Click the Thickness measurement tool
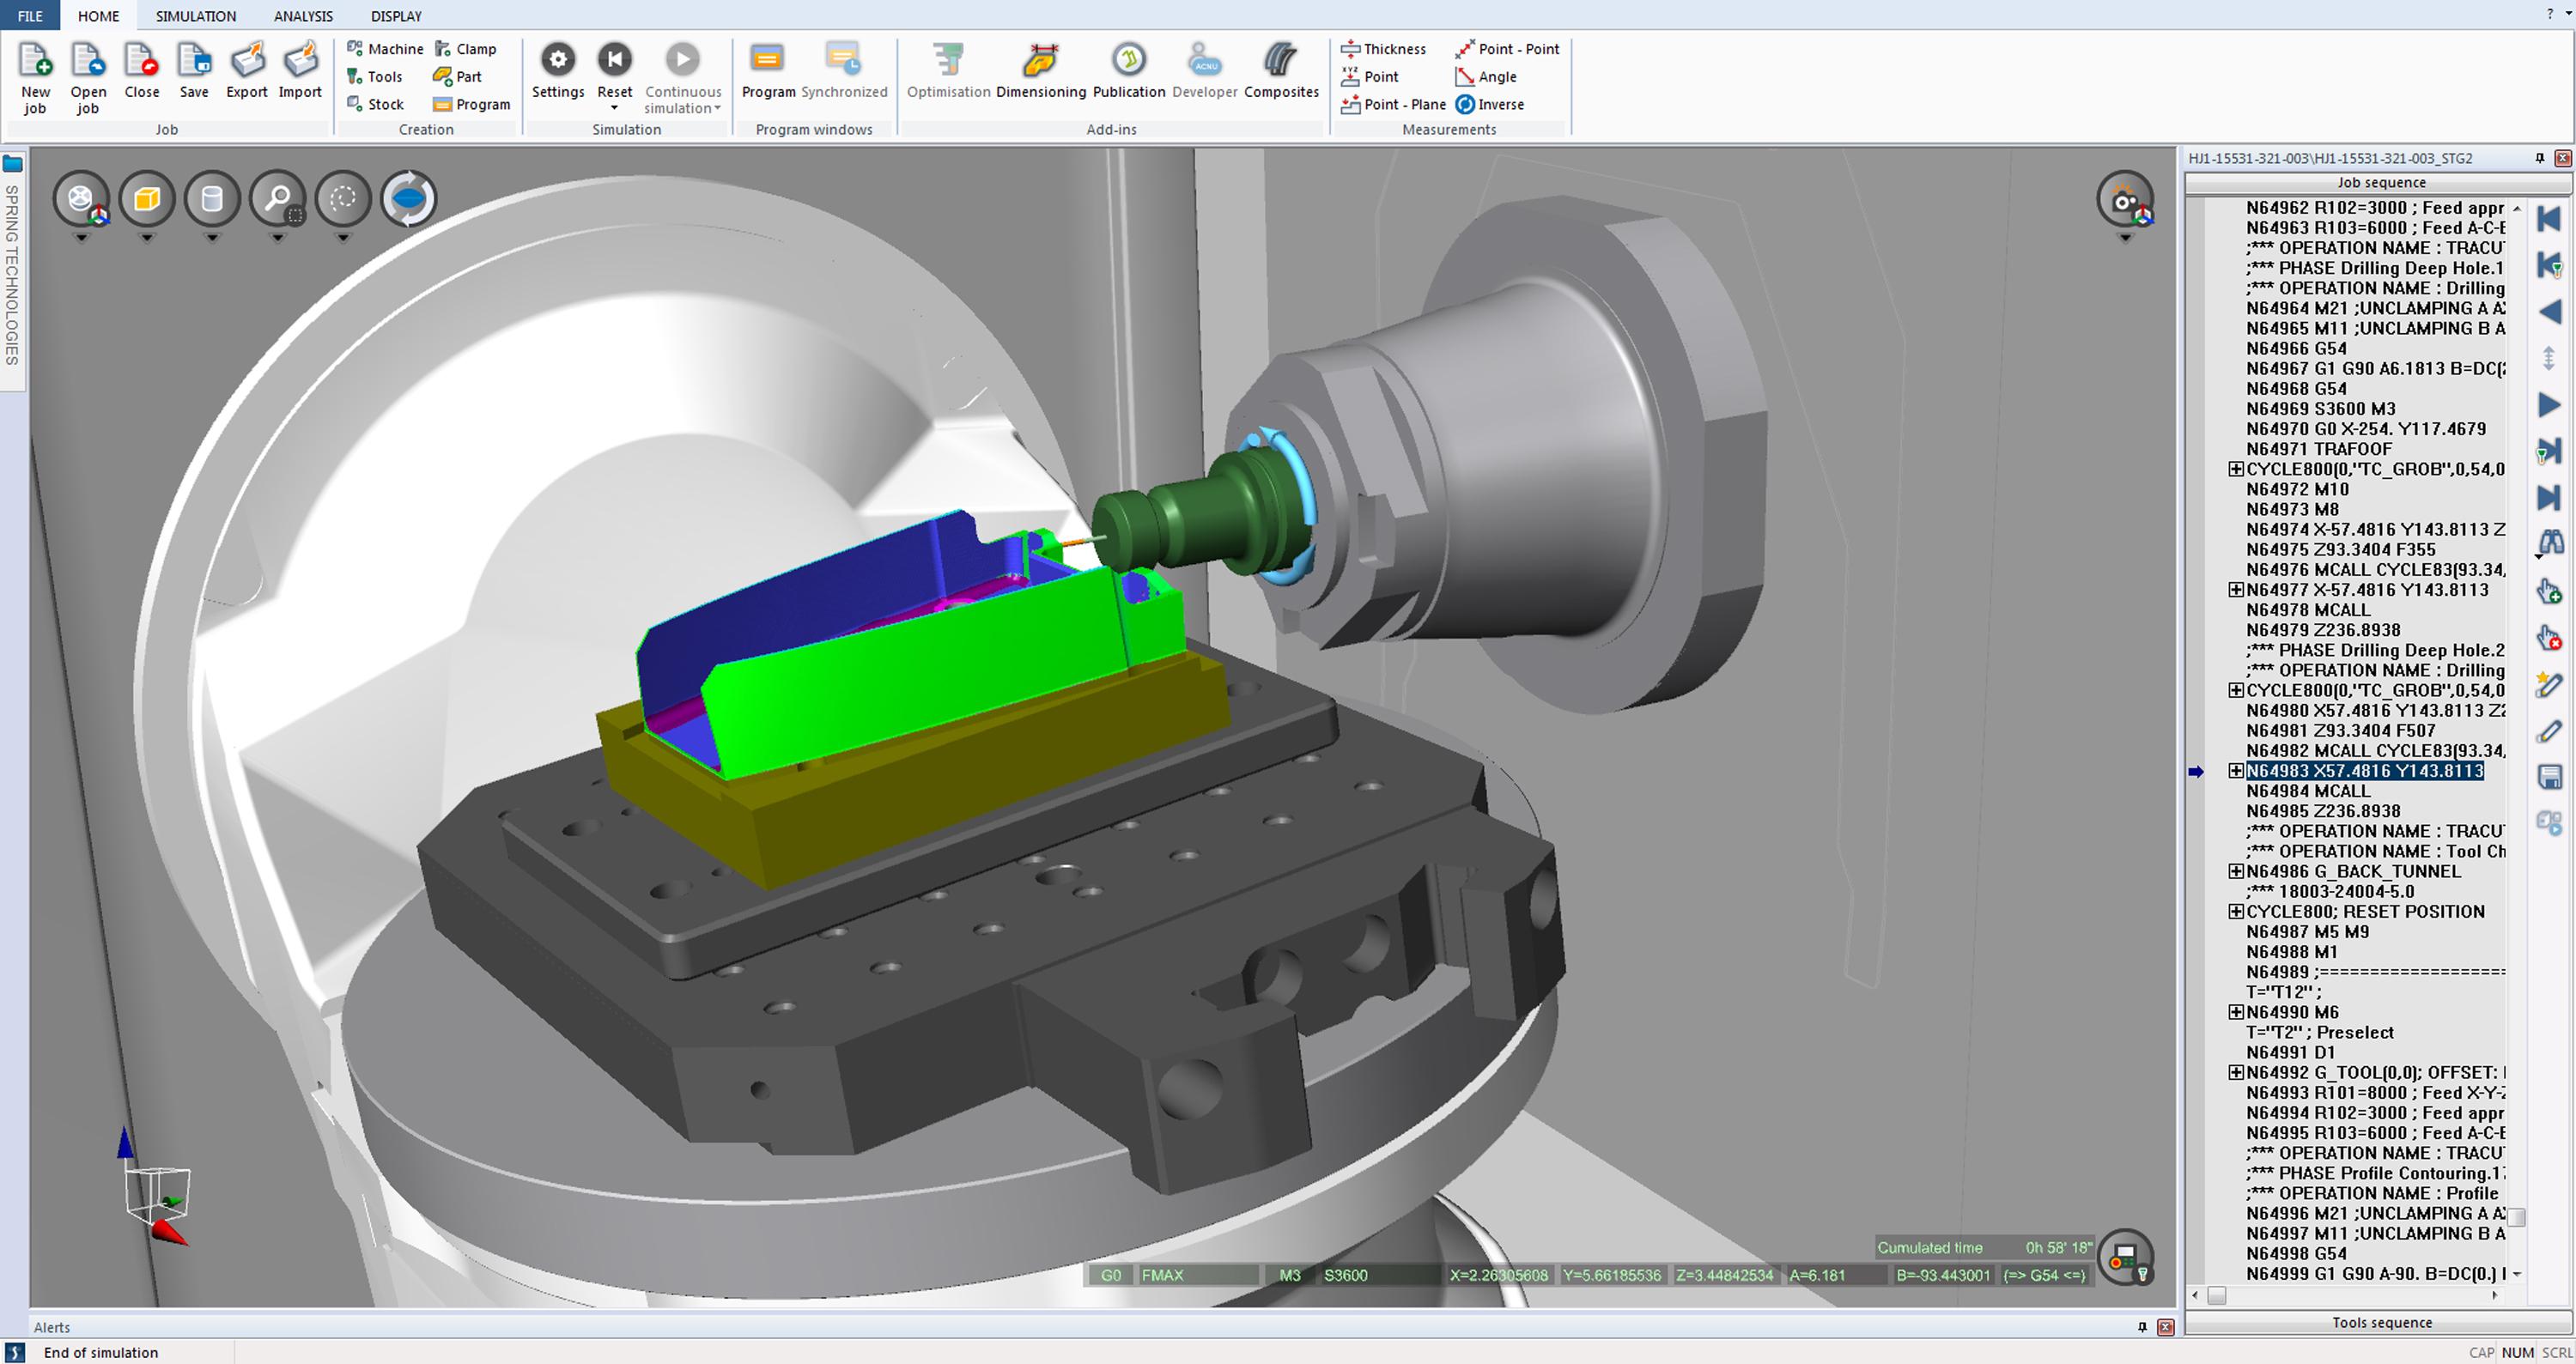Screen dimensions: 2576x1364 (1383, 49)
